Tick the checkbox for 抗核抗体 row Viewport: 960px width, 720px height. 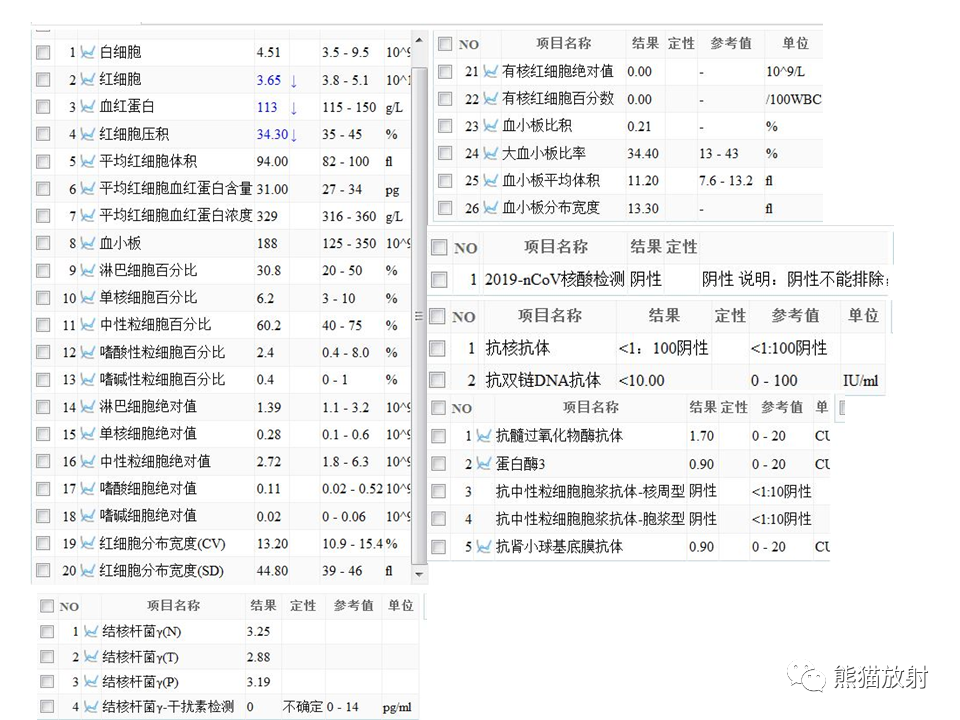point(437,348)
